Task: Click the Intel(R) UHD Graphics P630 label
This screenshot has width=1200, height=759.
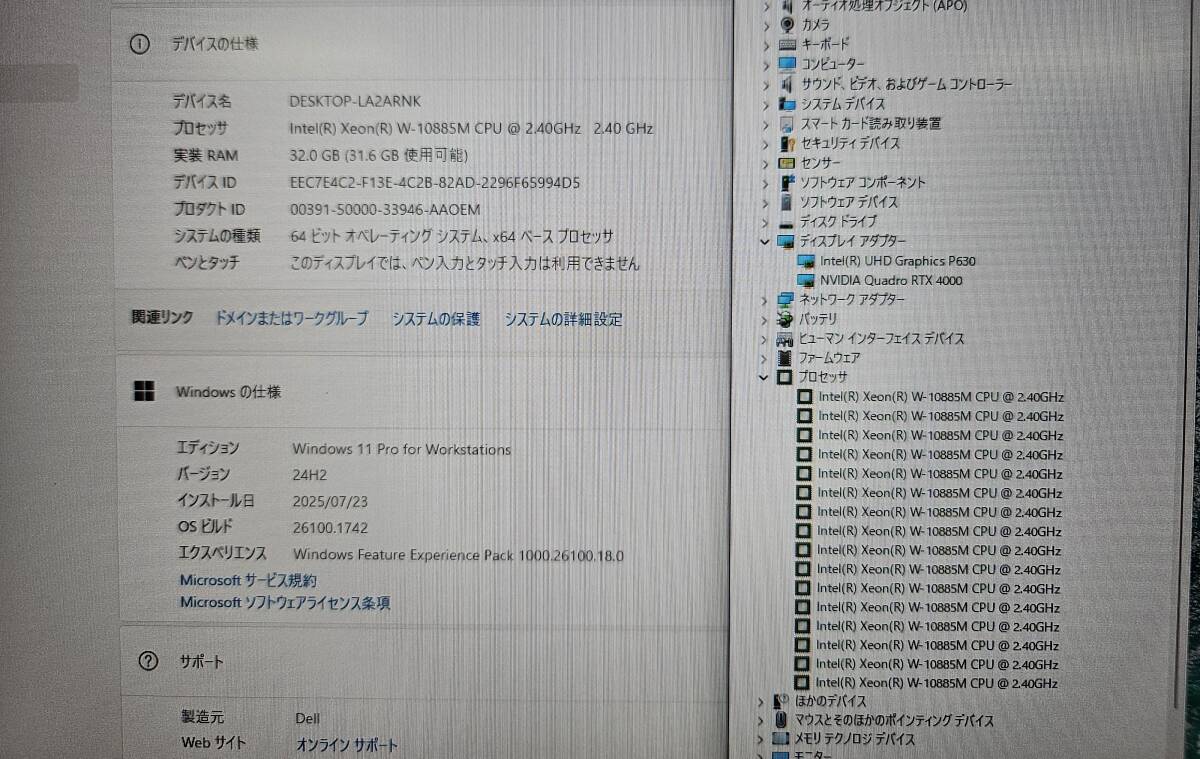Action: click(x=898, y=261)
